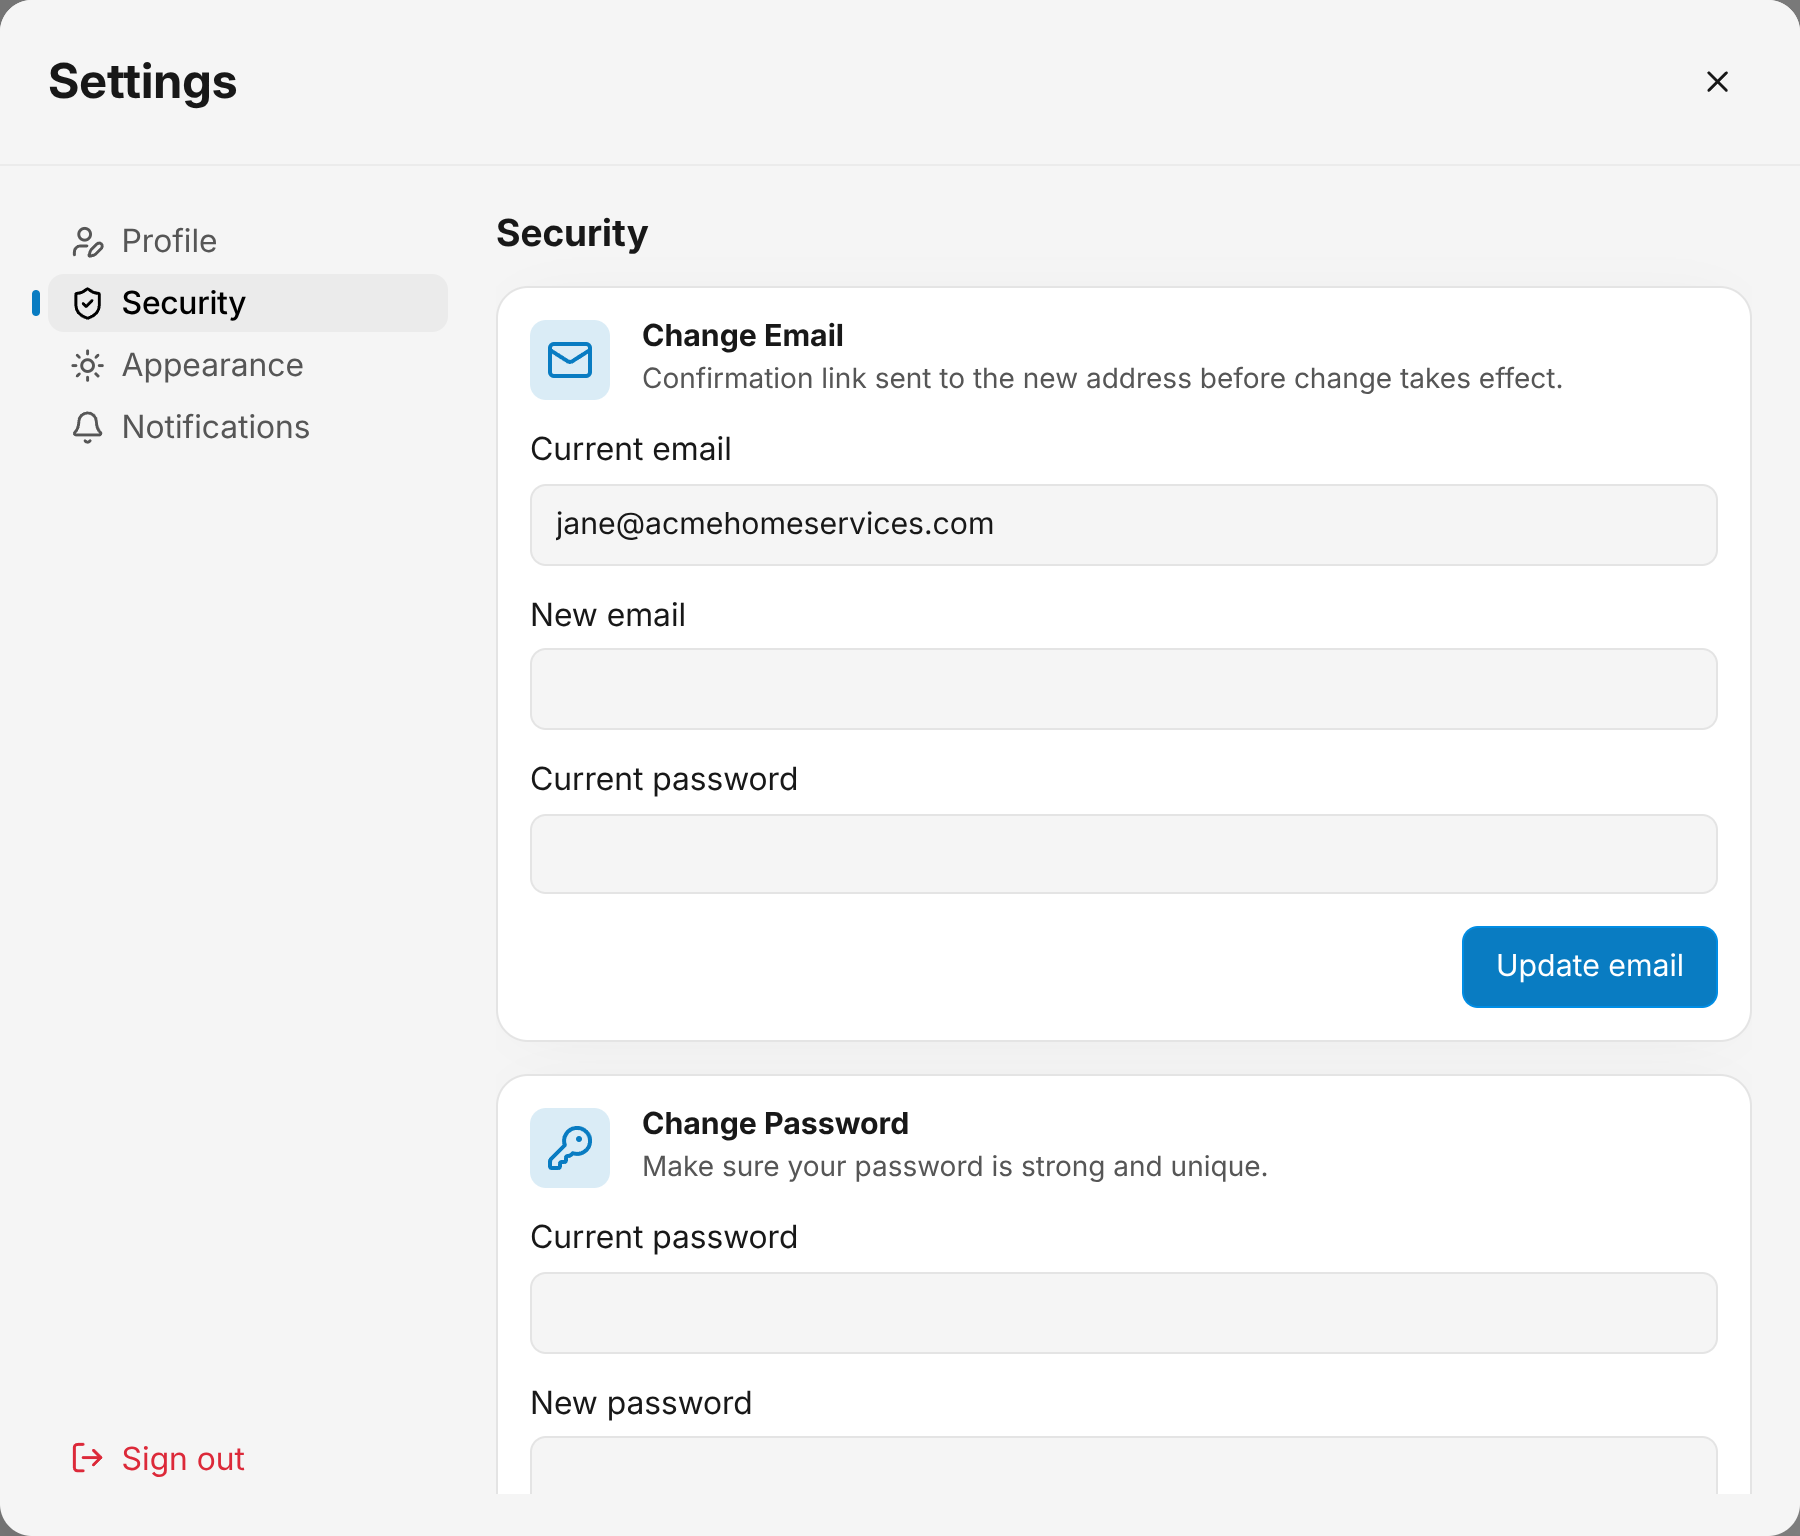Focus Current password field in Change Password card

coord(1124,1313)
